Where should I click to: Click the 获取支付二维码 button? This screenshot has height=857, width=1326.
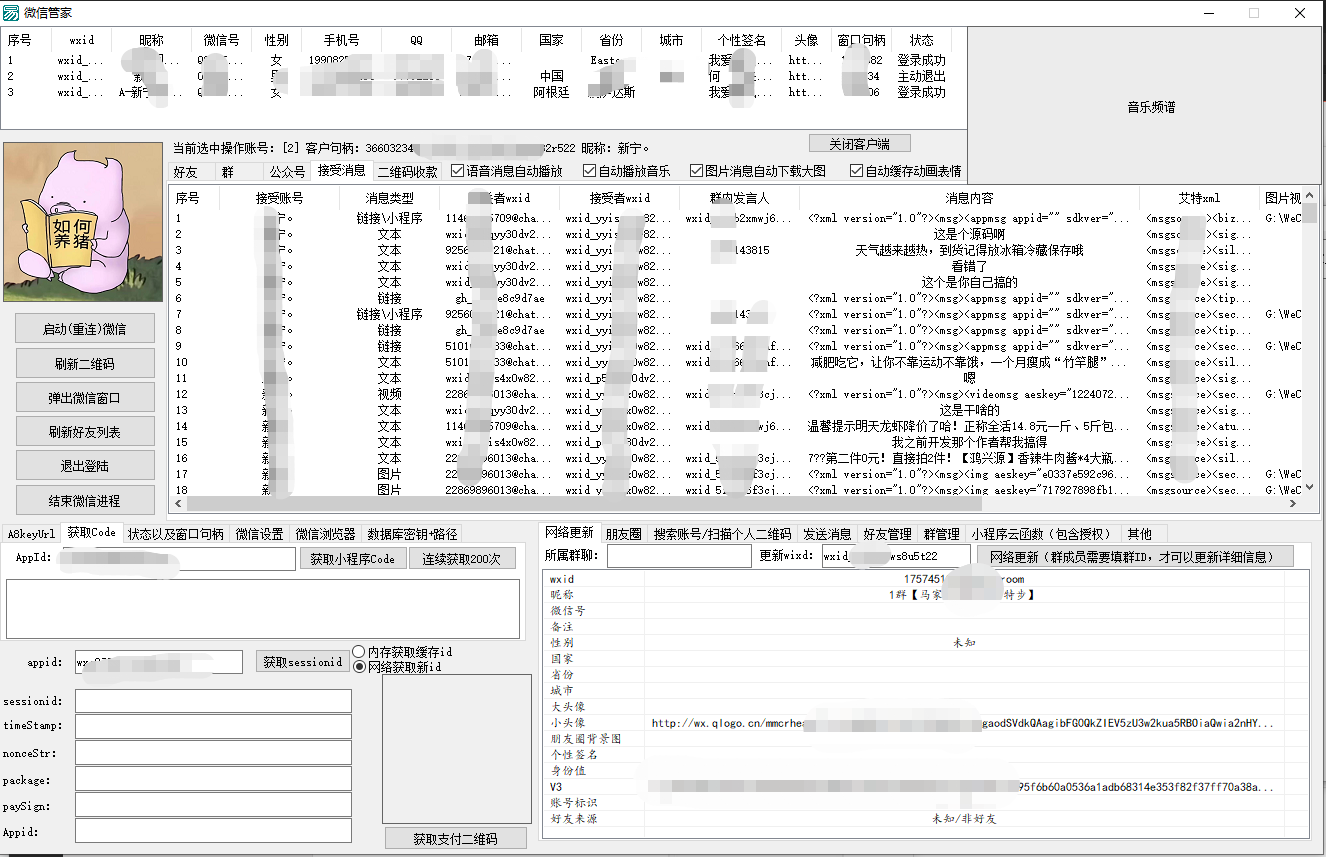tap(455, 838)
